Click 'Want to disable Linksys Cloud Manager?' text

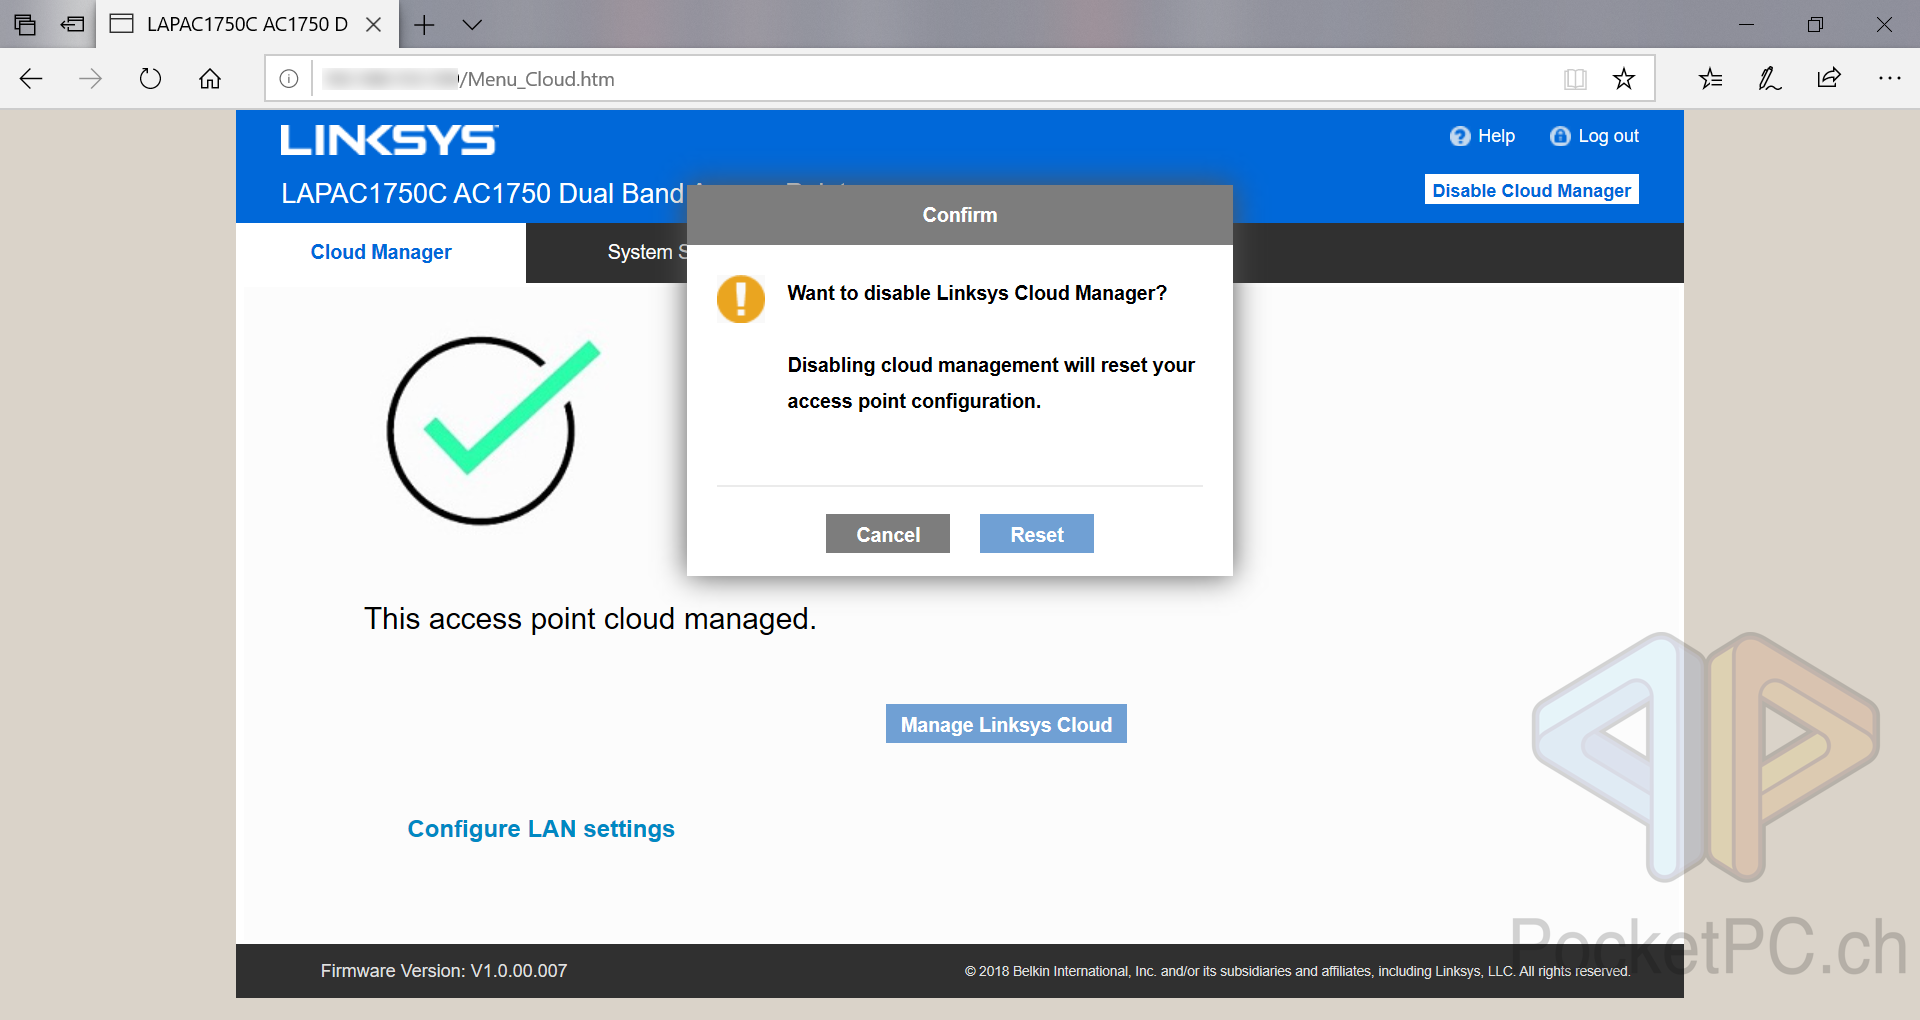[977, 293]
